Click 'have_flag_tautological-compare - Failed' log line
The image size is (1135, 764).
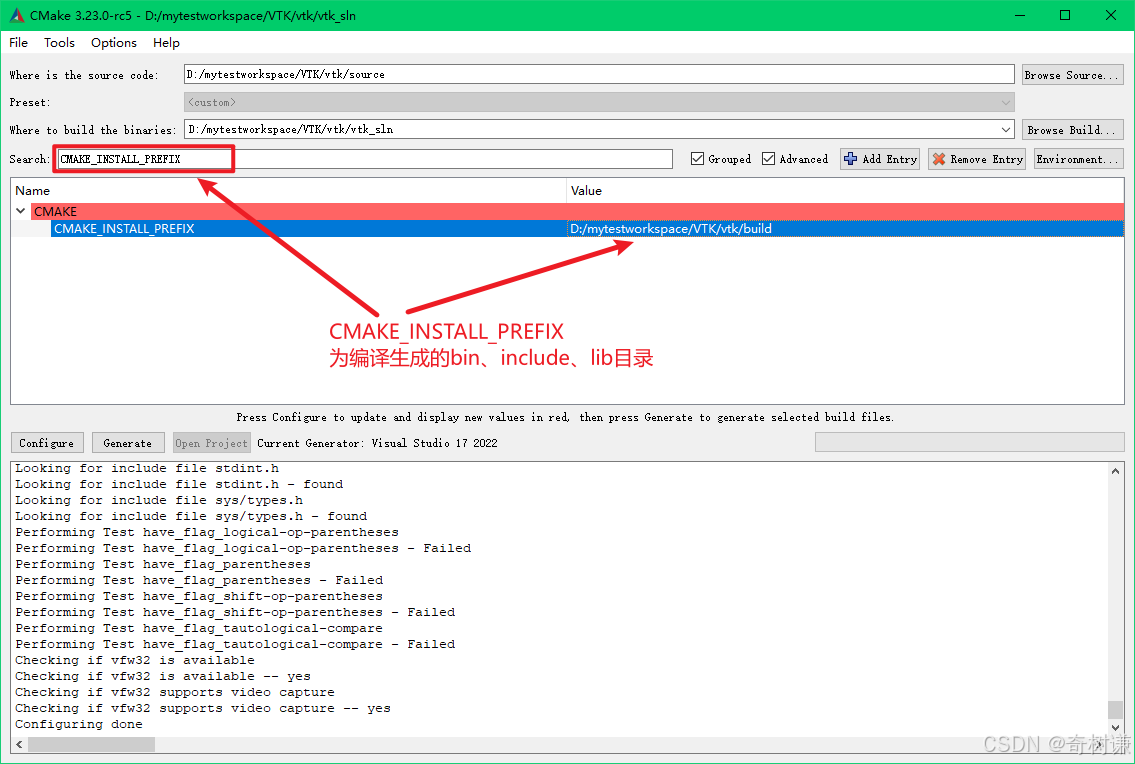(x=235, y=644)
